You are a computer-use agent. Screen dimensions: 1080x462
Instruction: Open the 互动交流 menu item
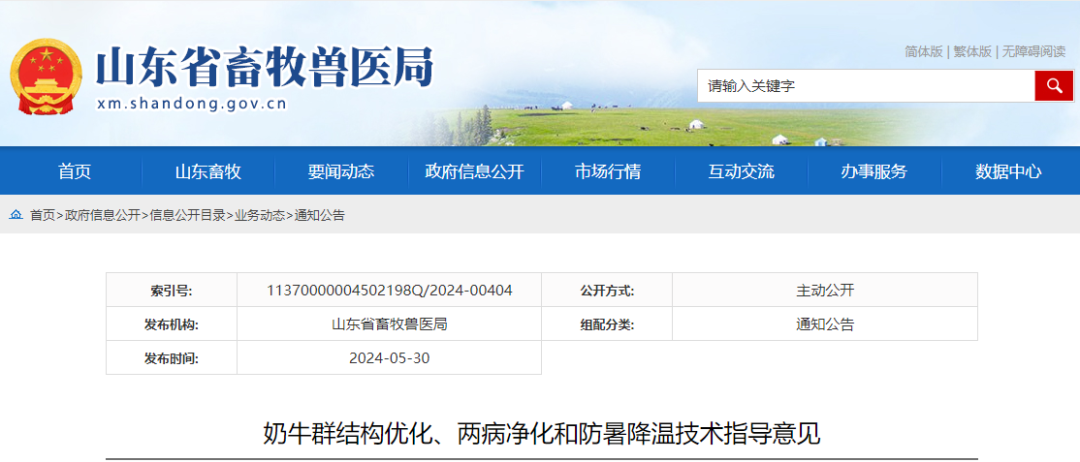pyautogui.click(x=741, y=171)
